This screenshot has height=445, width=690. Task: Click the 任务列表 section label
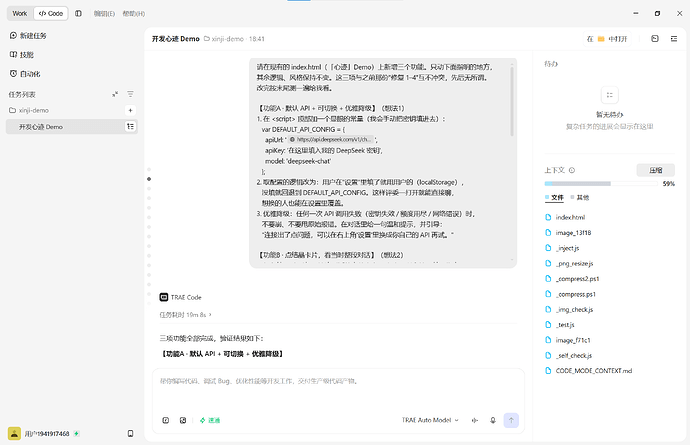[22, 95]
